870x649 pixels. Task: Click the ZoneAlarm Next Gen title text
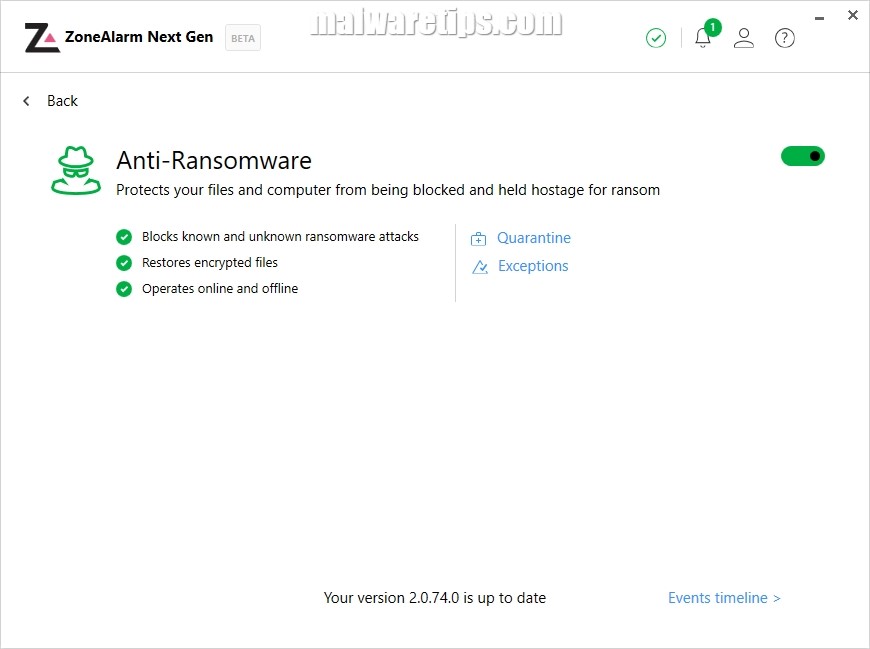click(x=139, y=37)
